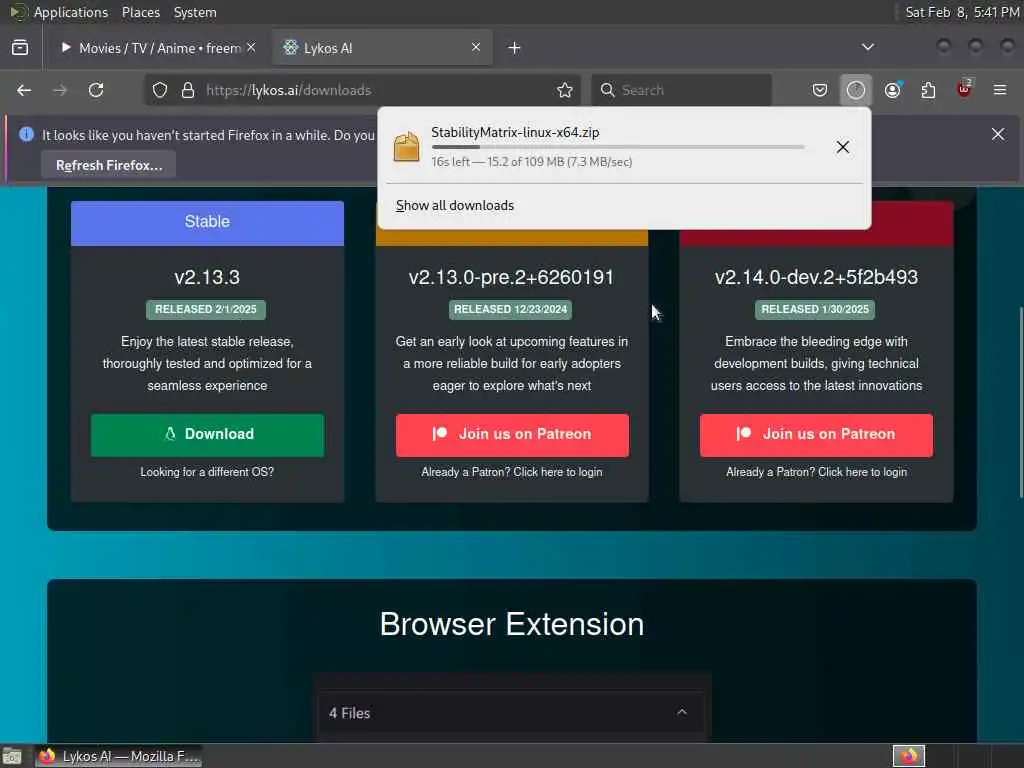This screenshot has height=768, width=1024.
Task: Focus the Search input field
Action: pyautogui.click(x=681, y=90)
